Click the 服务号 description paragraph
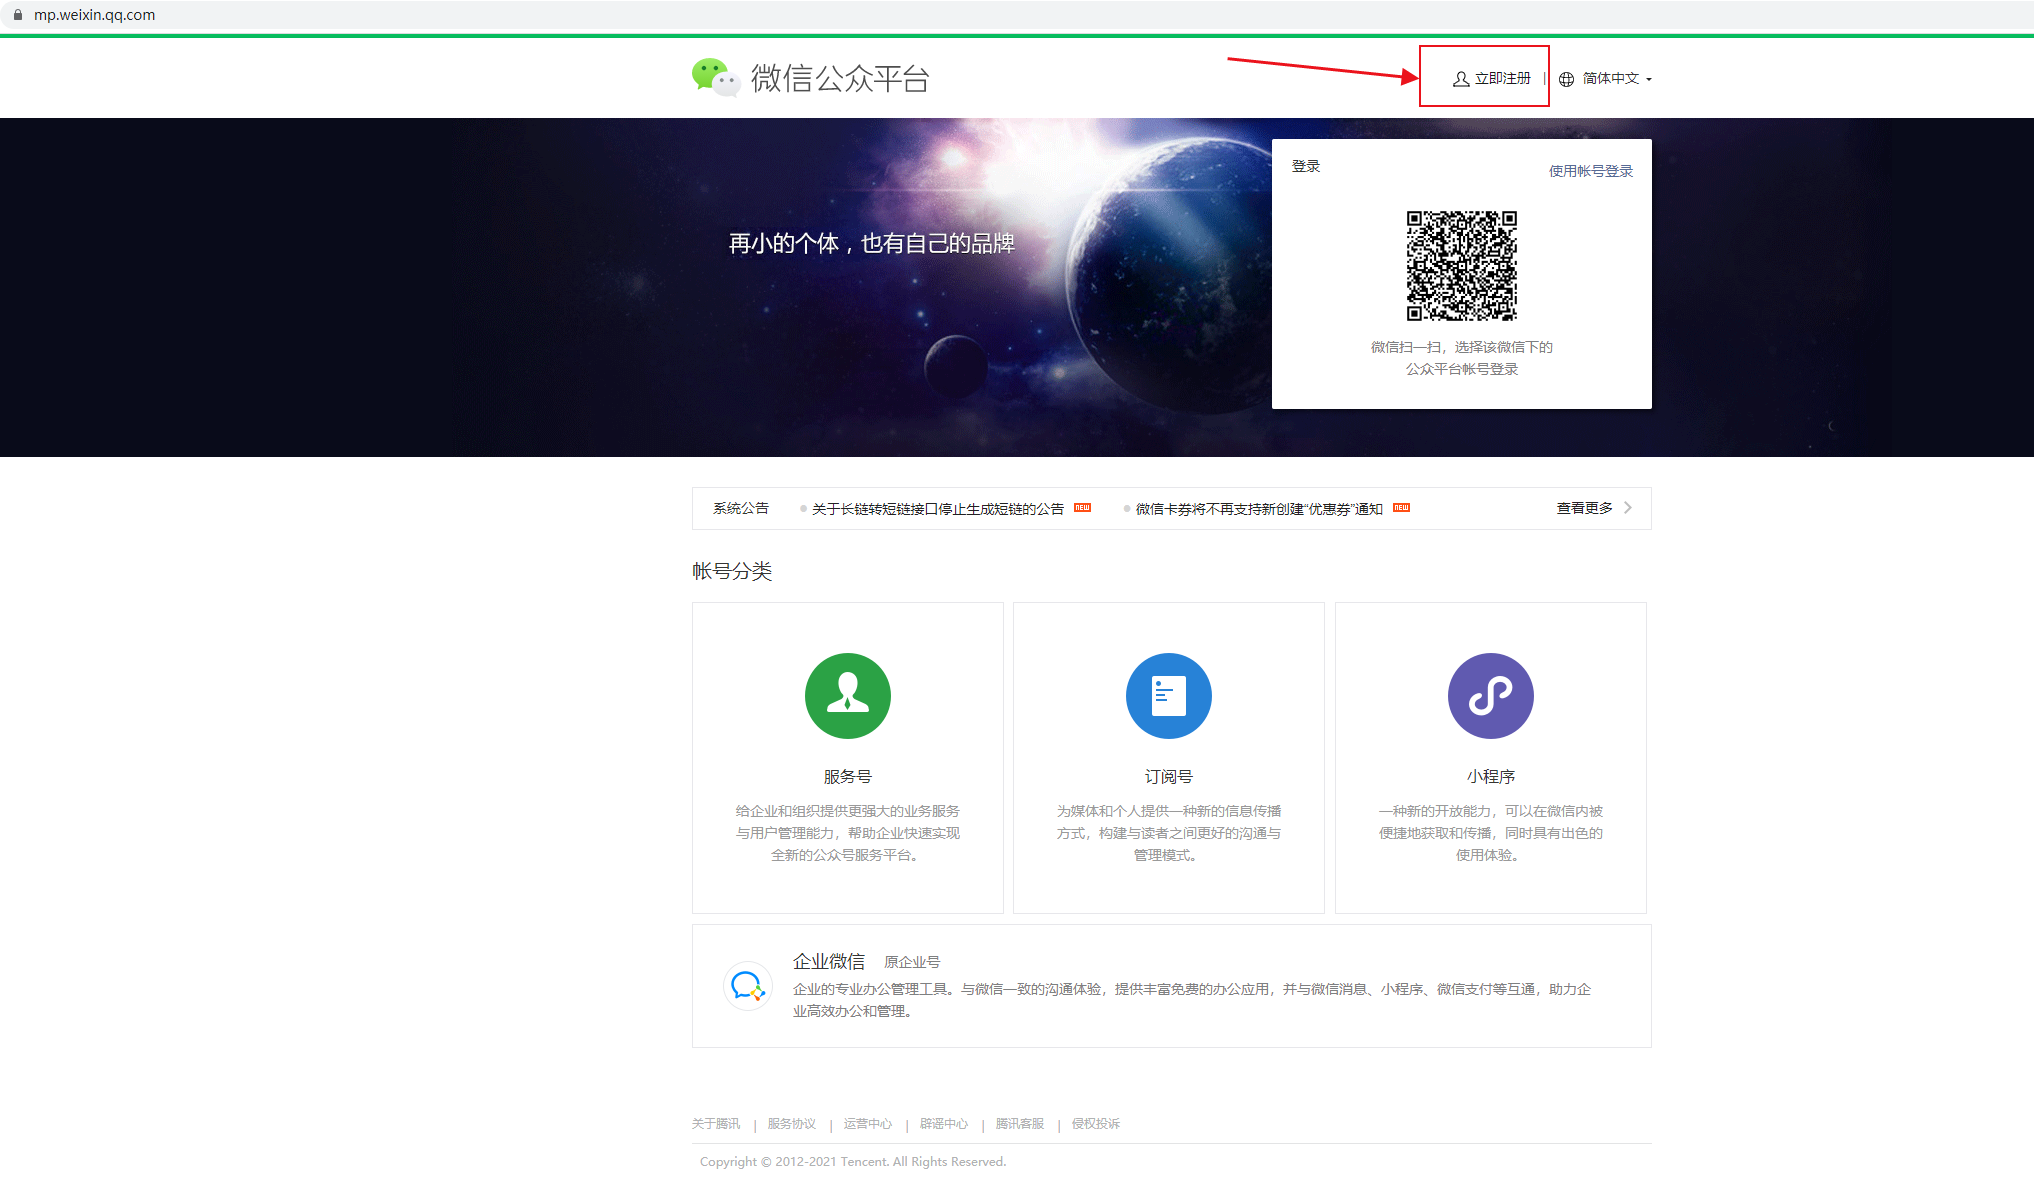2034x1184 pixels. [848, 833]
